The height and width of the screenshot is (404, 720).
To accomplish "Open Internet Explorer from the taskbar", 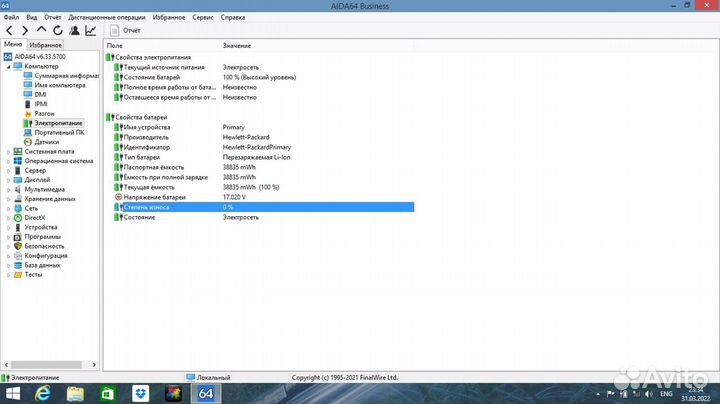I will click(x=42, y=393).
